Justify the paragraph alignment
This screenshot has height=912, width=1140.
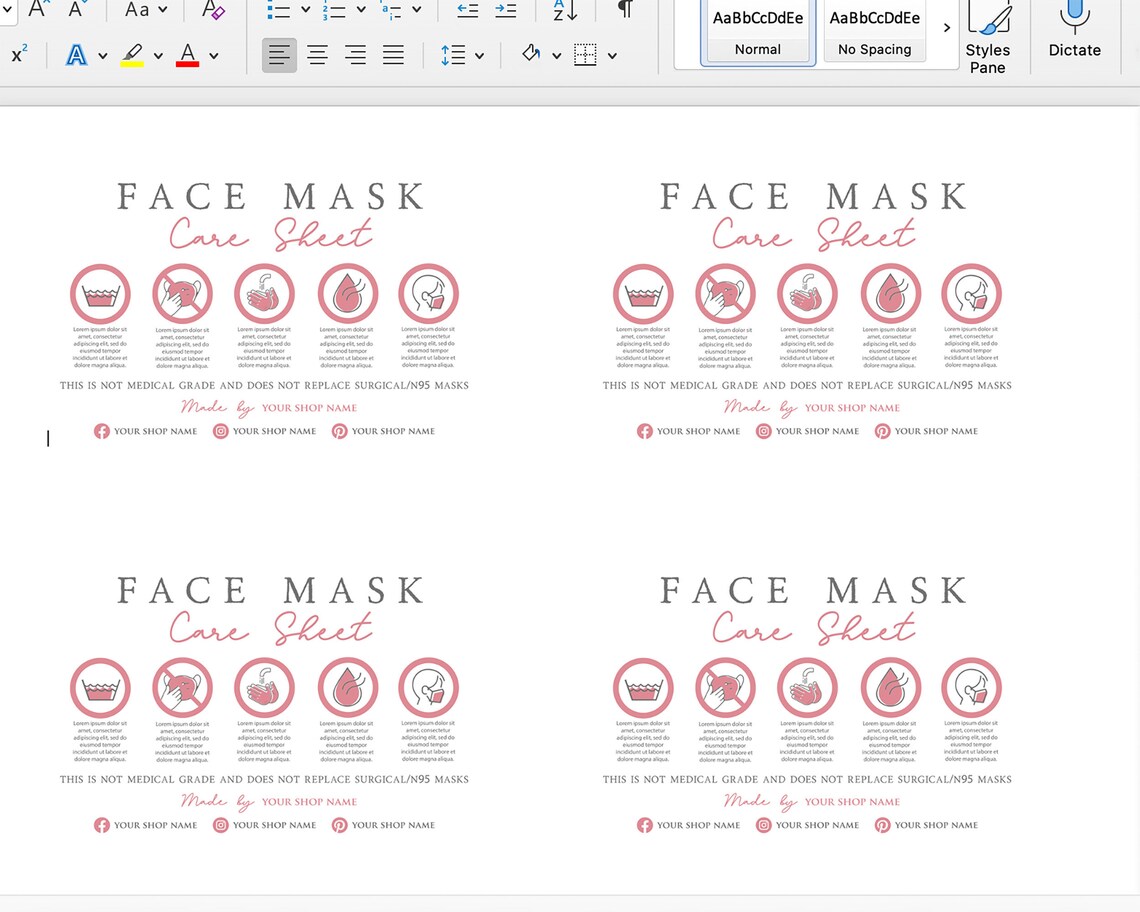point(393,54)
